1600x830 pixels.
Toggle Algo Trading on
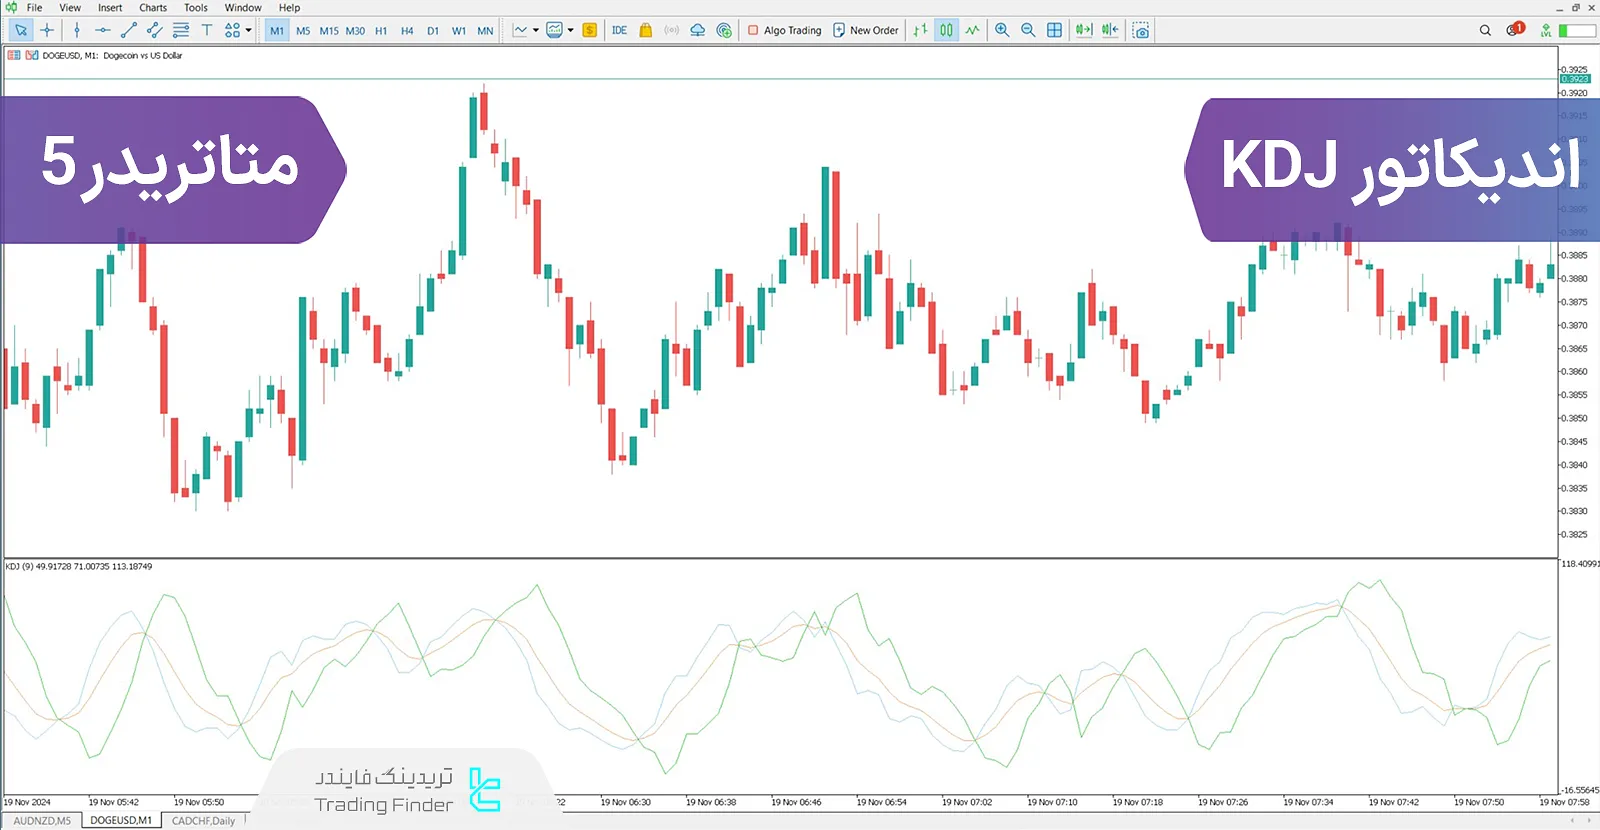(x=785, y=30)
